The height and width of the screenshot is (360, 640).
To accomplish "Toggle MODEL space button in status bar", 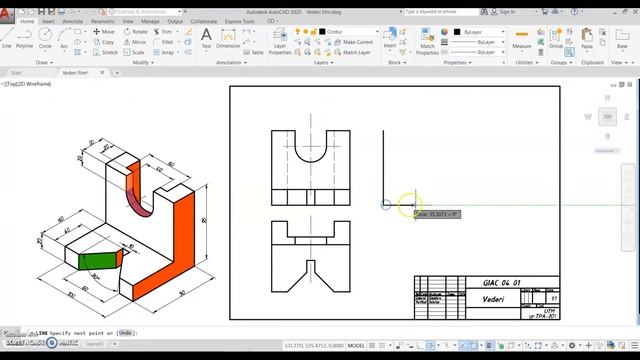I will (356, 345).
